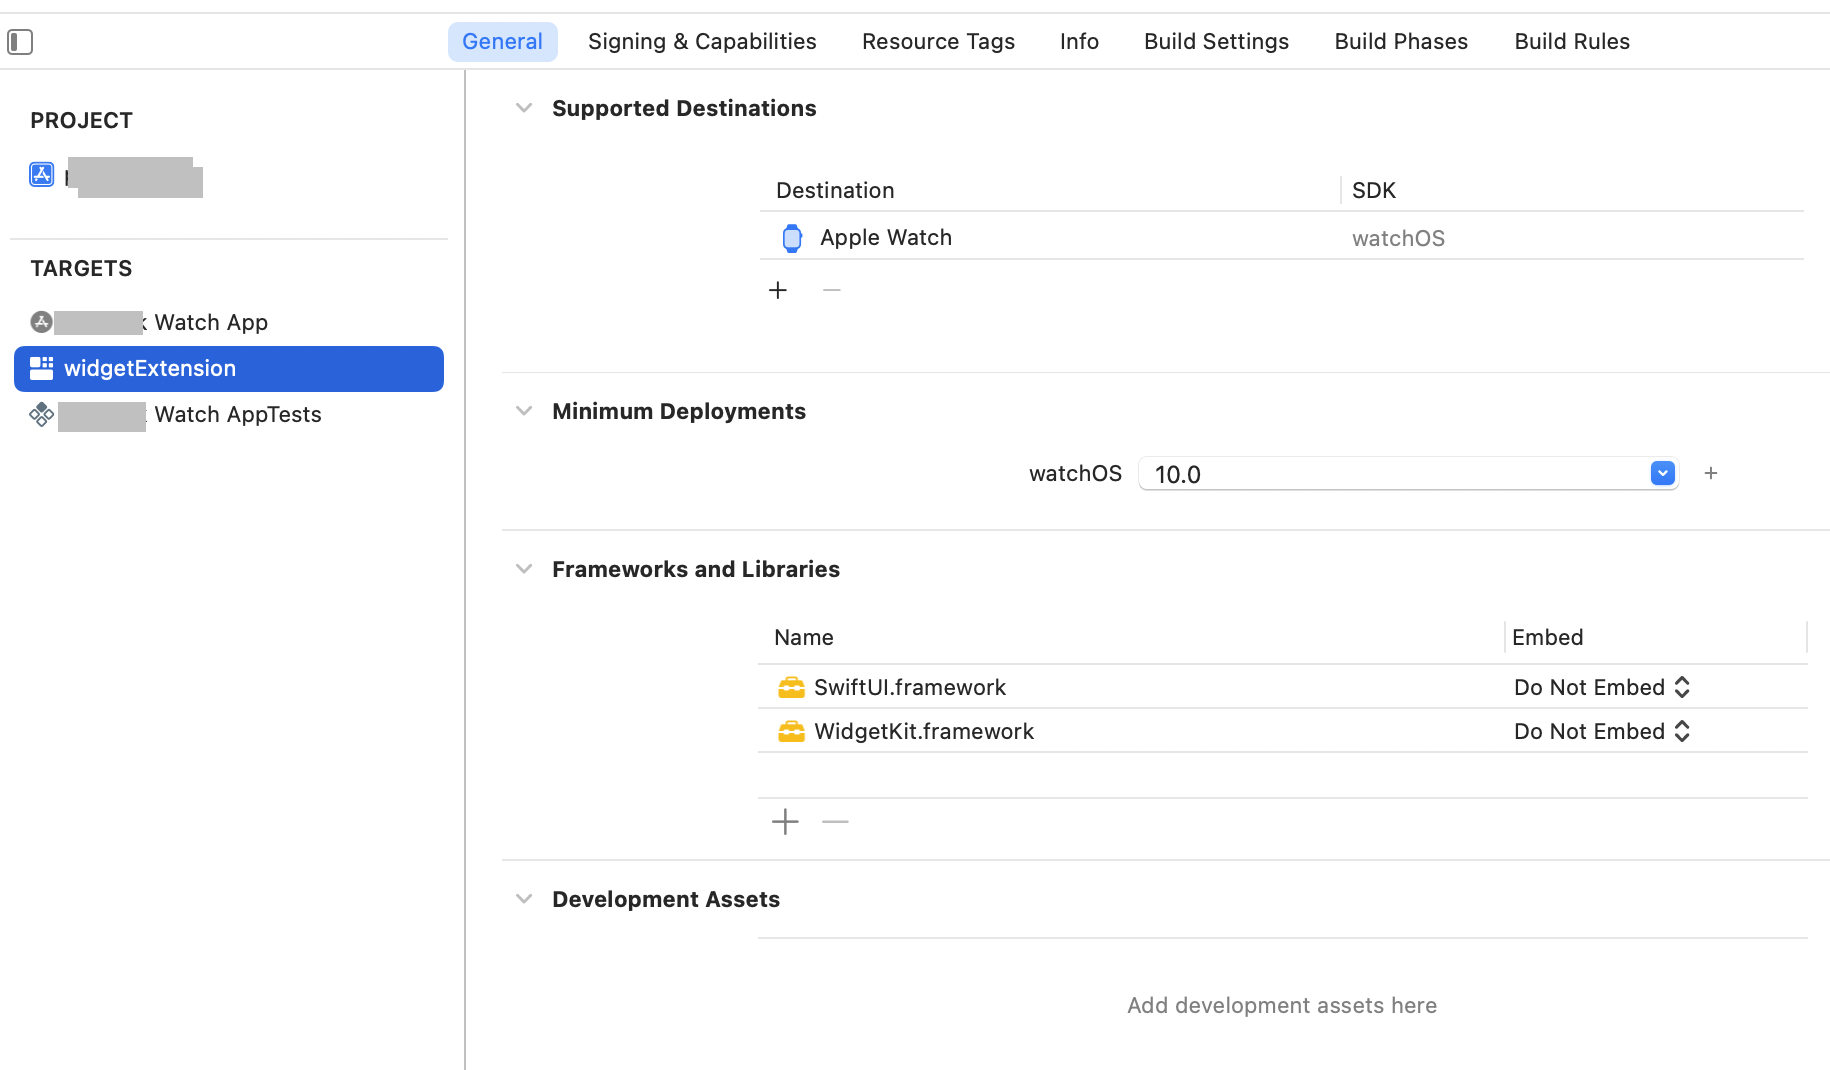Change SwiftUI.framework embed option

pos(1601,688)
